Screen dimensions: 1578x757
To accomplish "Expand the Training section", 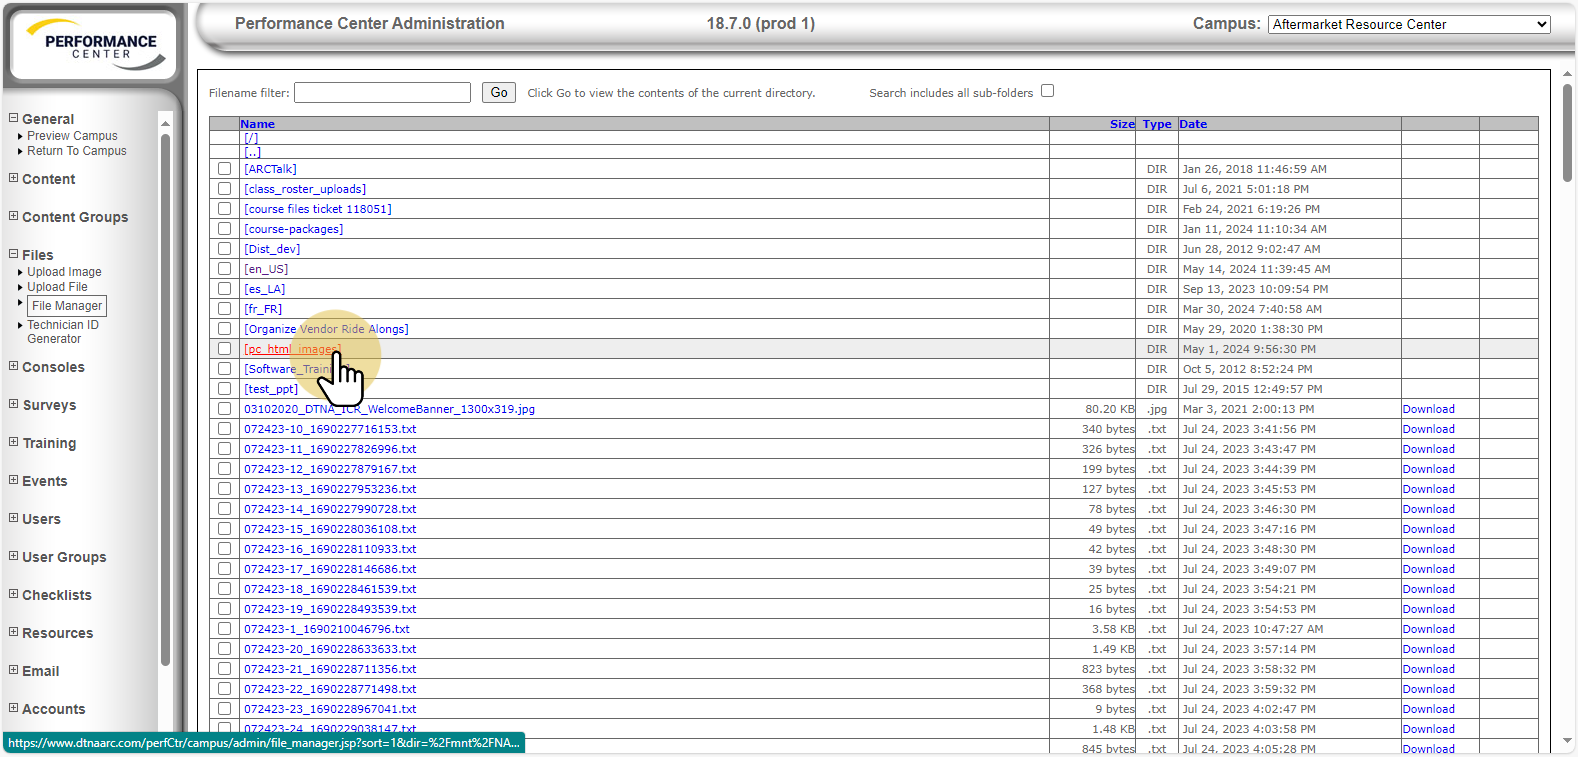I will pyautogui.click(x=14, y=443).
